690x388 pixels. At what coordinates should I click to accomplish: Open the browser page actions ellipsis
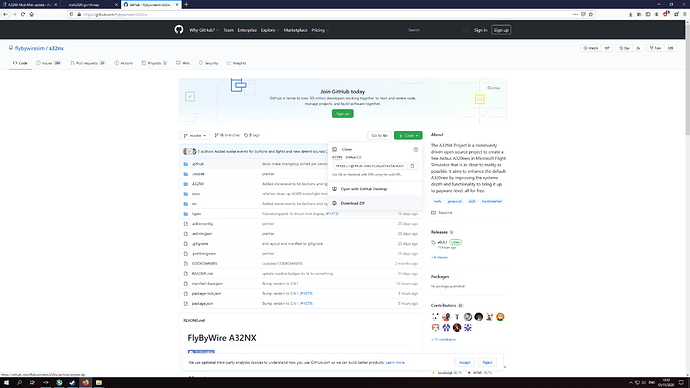click(x=575, y=14)
